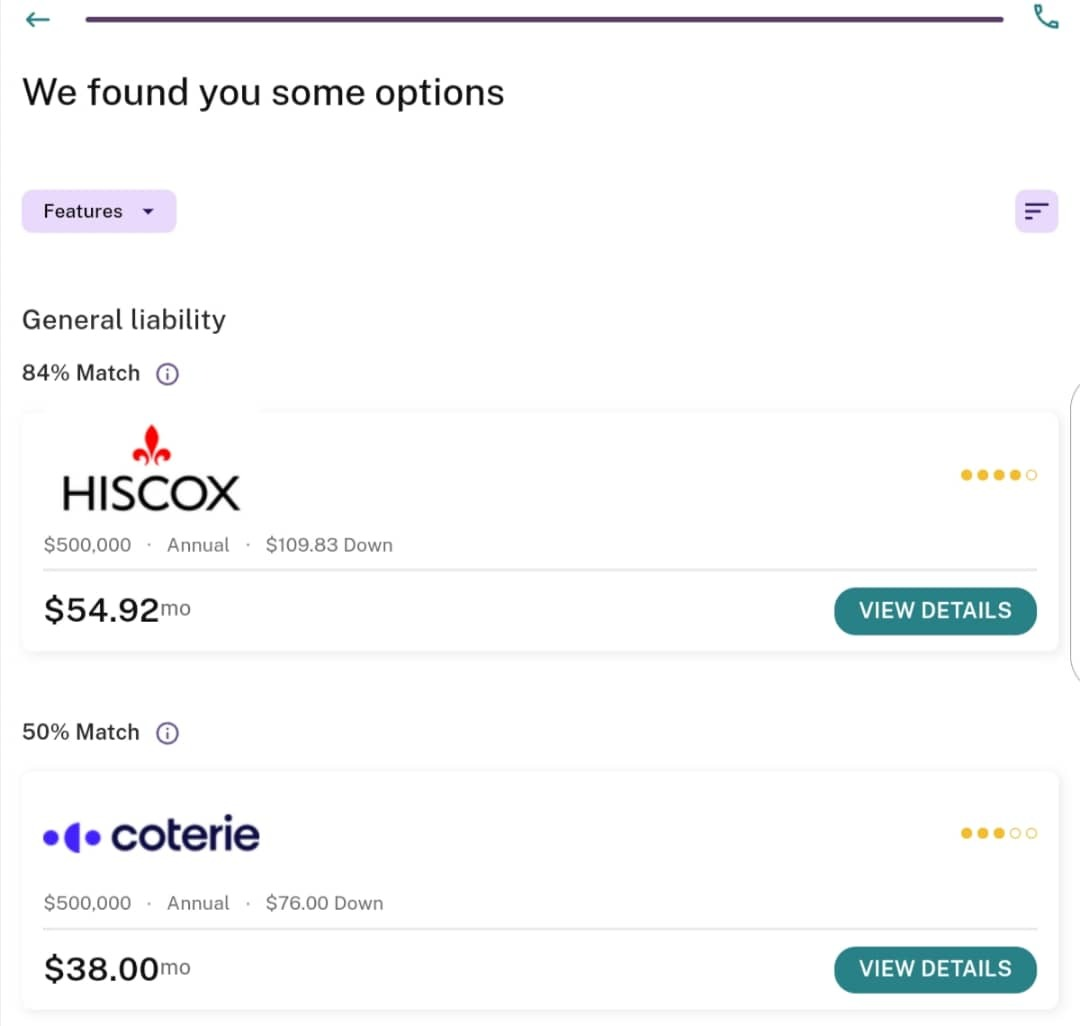Go back using the left arrow
This screenshot has height=1026, width=1080.
[37, 20]
